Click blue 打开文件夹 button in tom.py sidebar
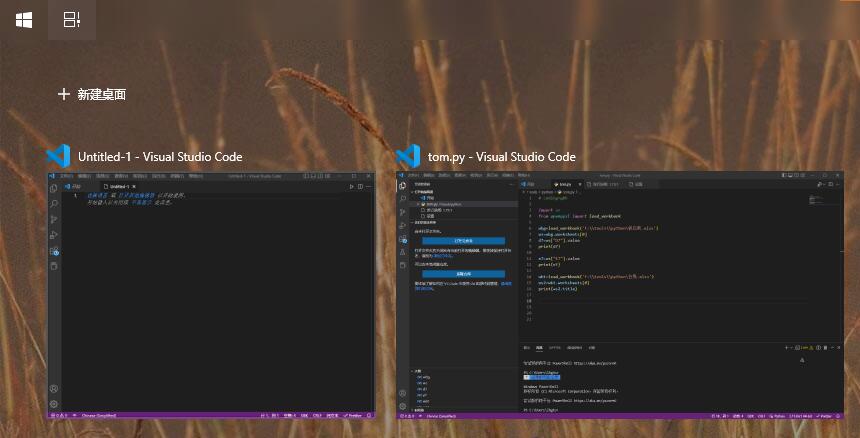860x438 pixels. point(463,241)
